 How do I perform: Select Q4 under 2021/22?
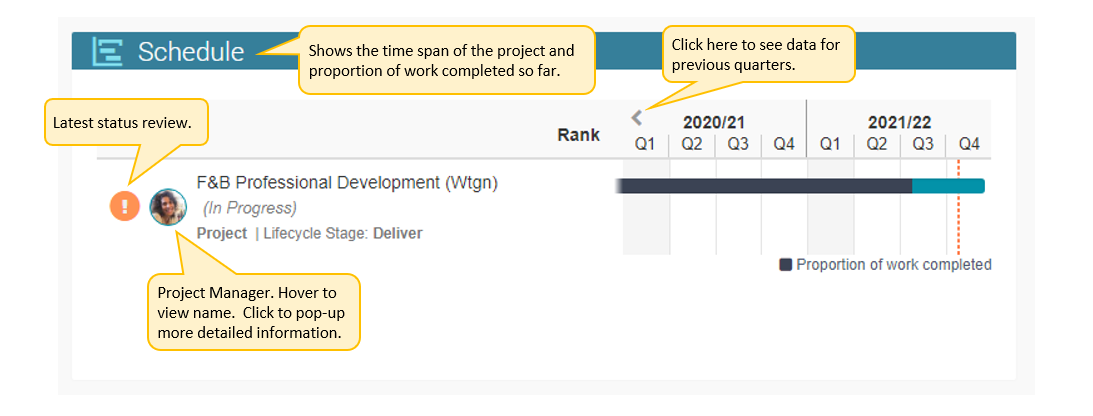coord(969,144)
